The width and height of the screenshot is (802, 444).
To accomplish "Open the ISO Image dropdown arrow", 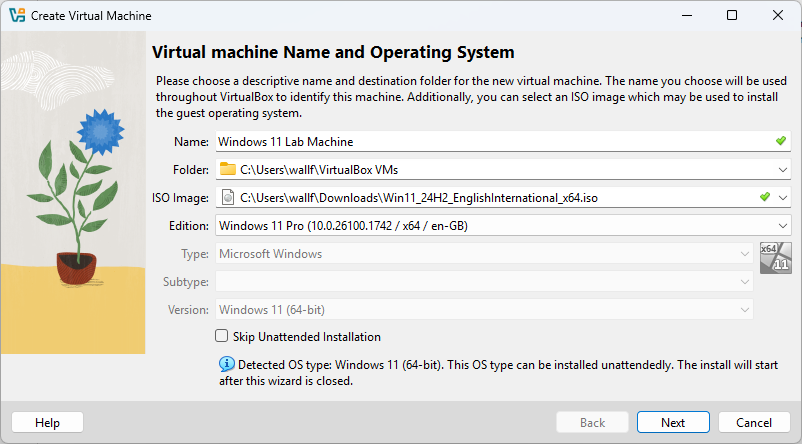I will point(783,197).
